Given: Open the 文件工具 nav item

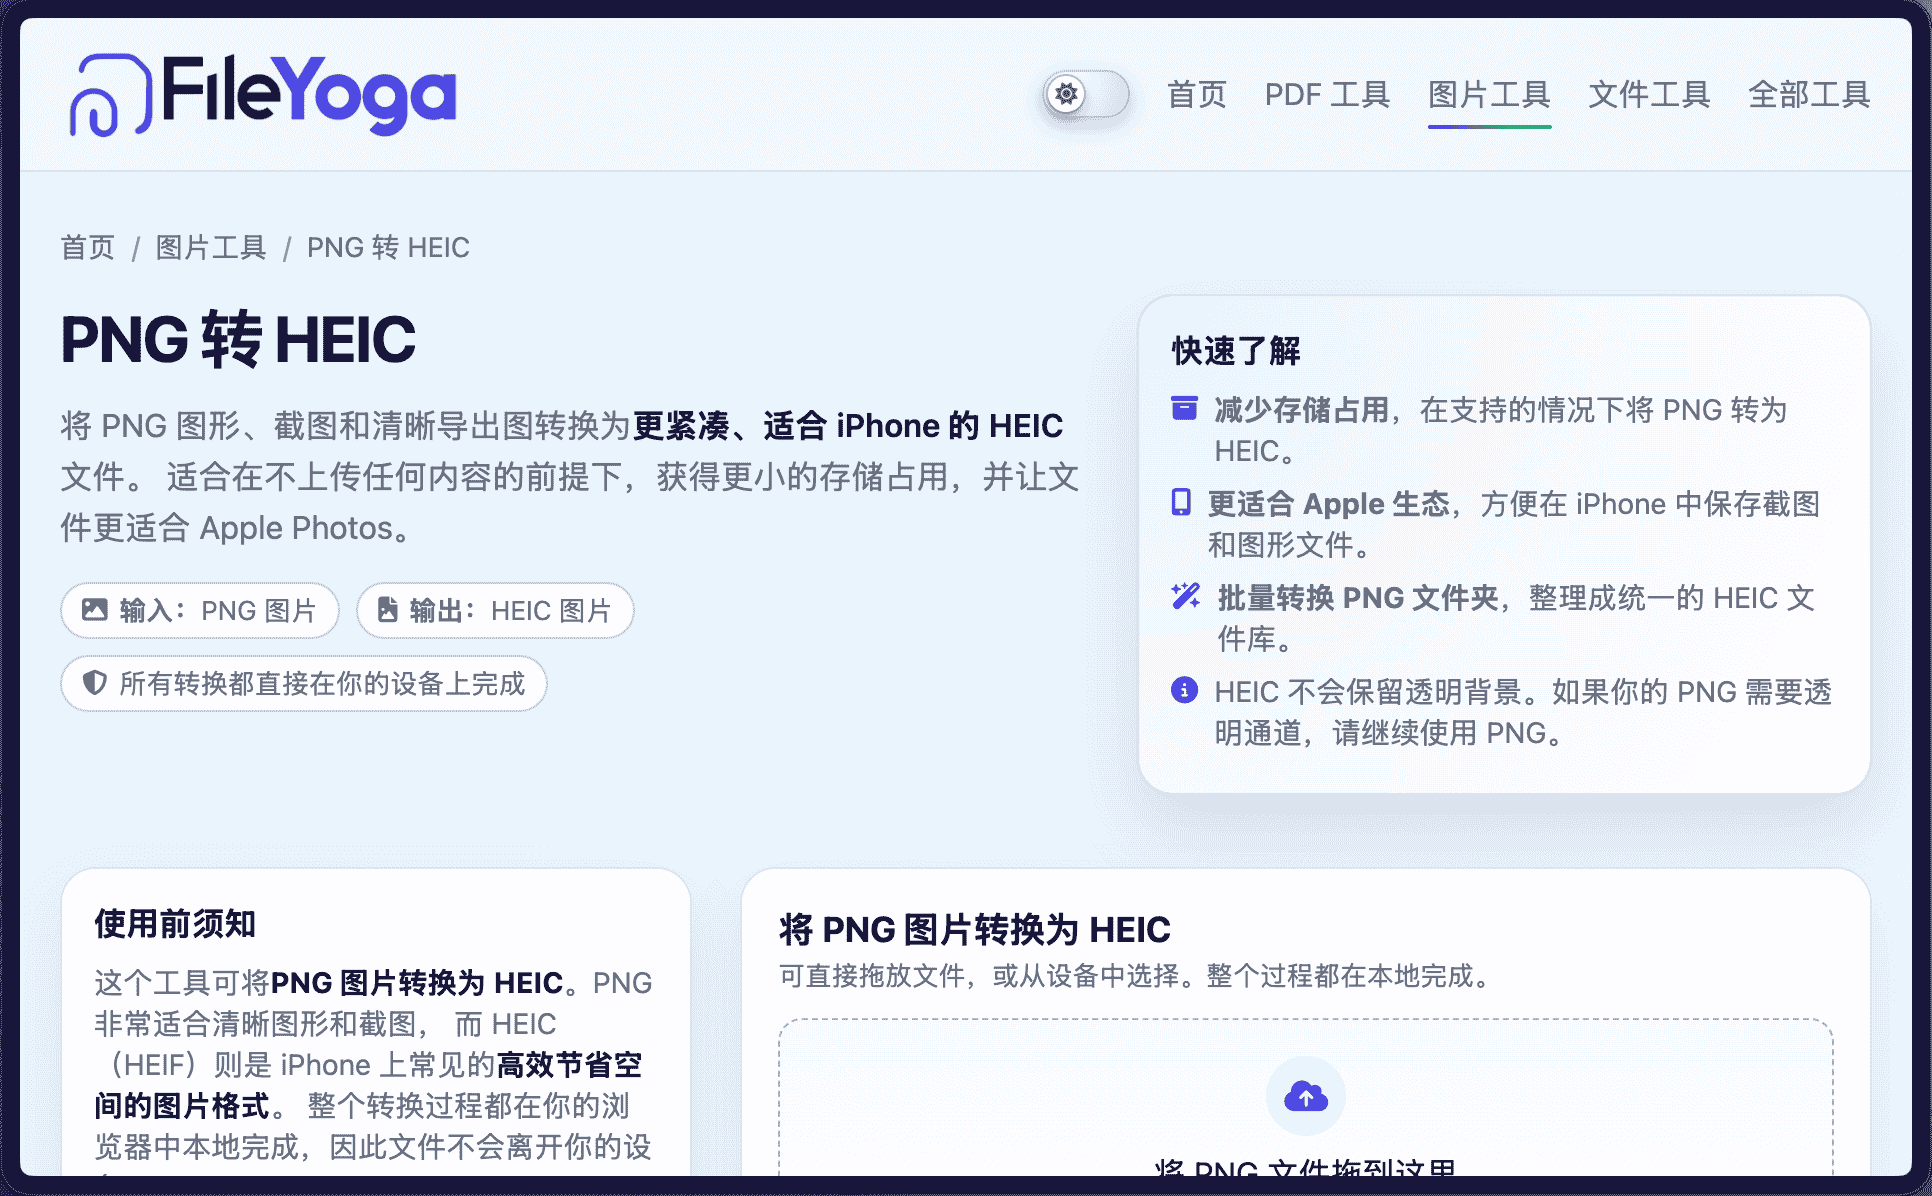Looking at the screenshot, I should tap(1649, 95).
